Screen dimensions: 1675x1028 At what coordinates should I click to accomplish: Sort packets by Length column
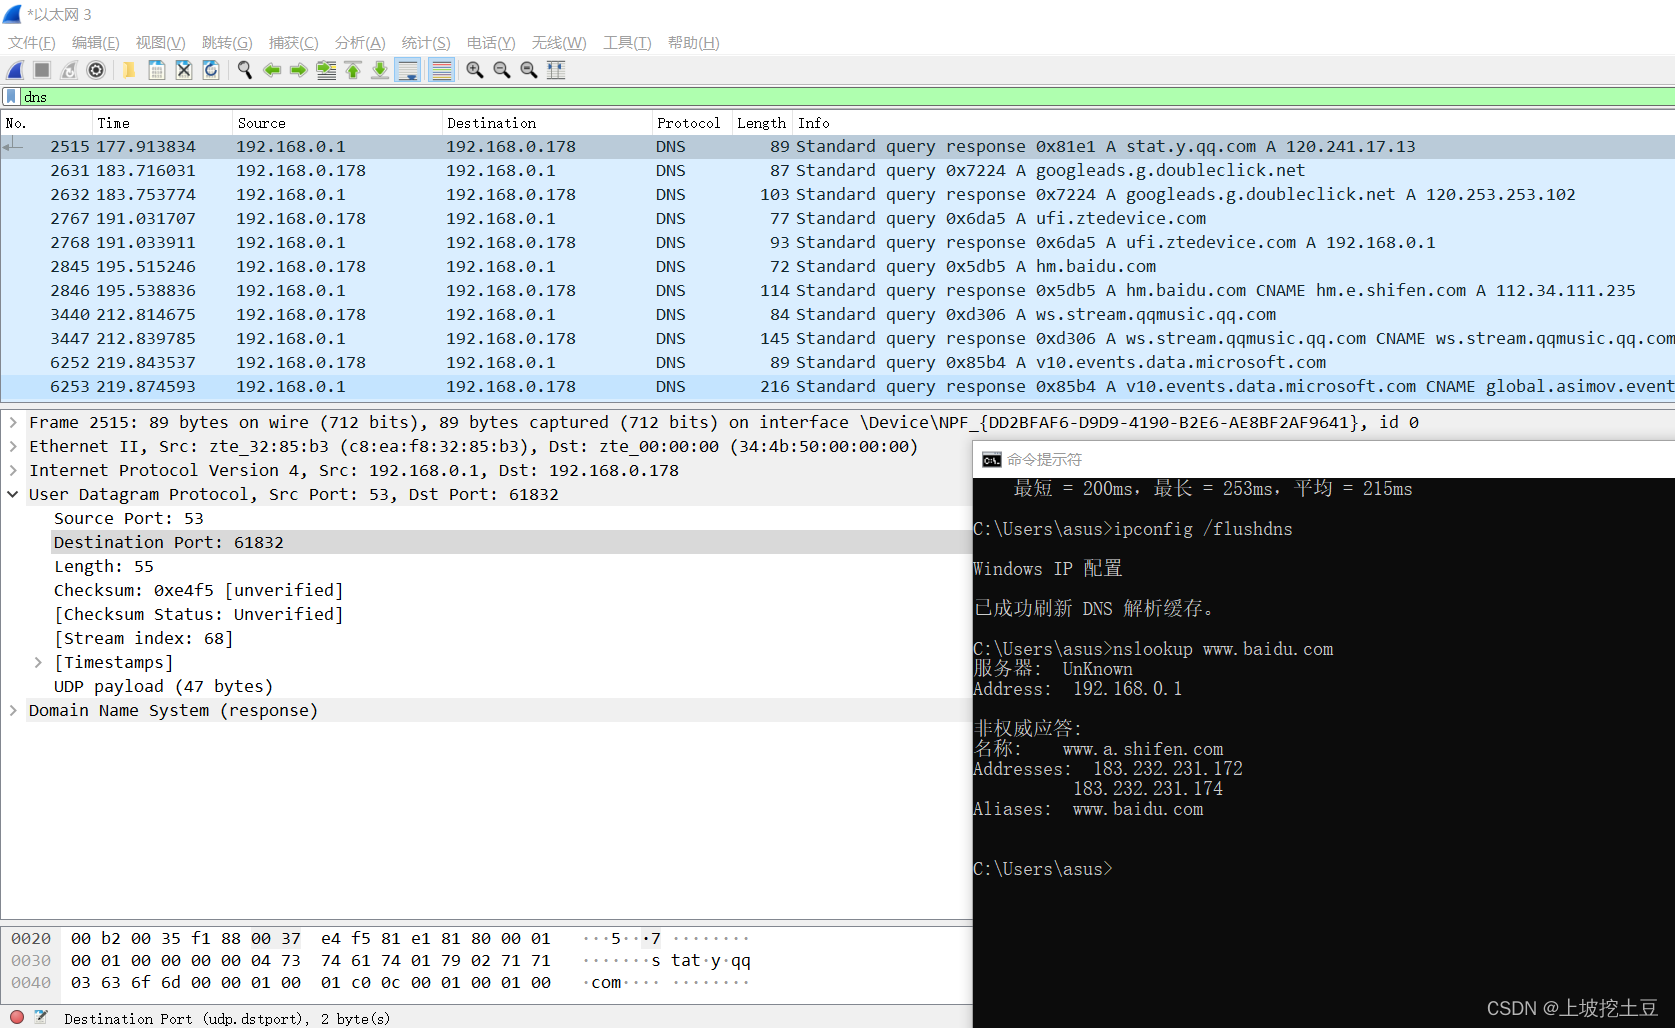pos(762,123)
